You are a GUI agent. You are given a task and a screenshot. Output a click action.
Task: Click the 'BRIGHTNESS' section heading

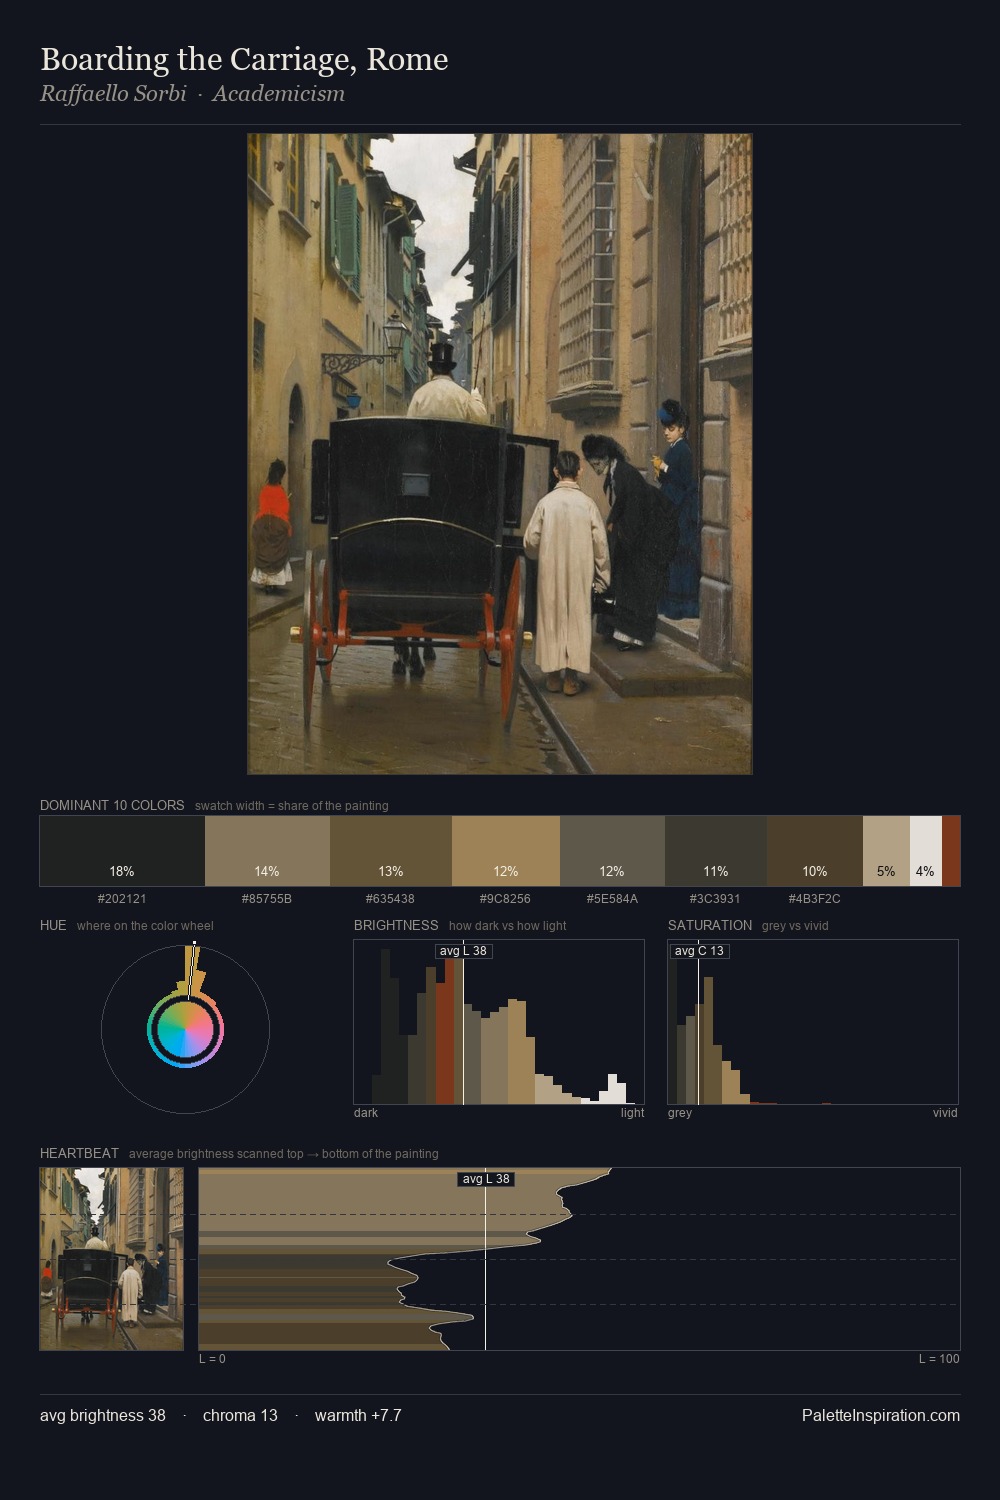pyautogui.click(x=396, y=925)
